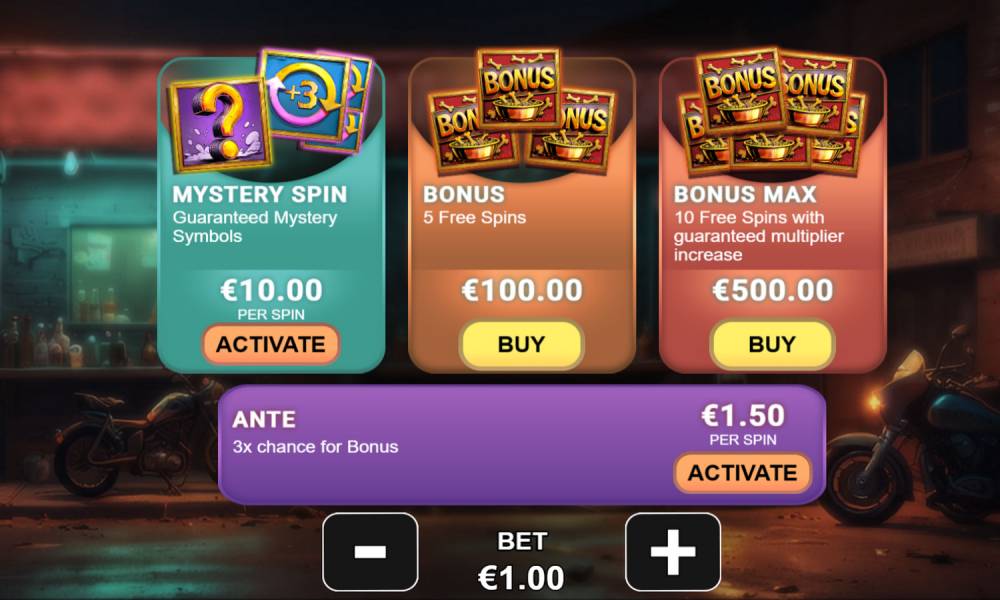1000x600 pixels.
Task: Activate the Mystery Spin feature
Action: pos(271,344)
